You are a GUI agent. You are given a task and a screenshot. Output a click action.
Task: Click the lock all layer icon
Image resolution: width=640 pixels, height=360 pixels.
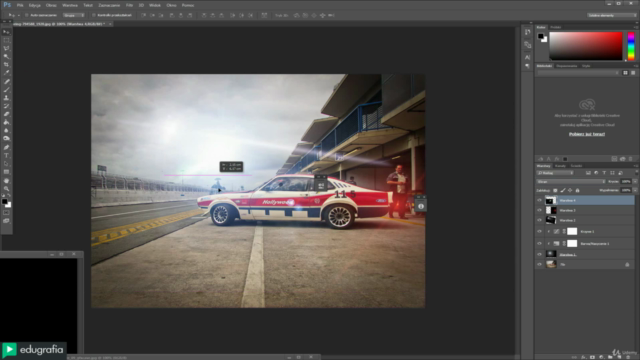pyautogui.click(x=577, y=190)
